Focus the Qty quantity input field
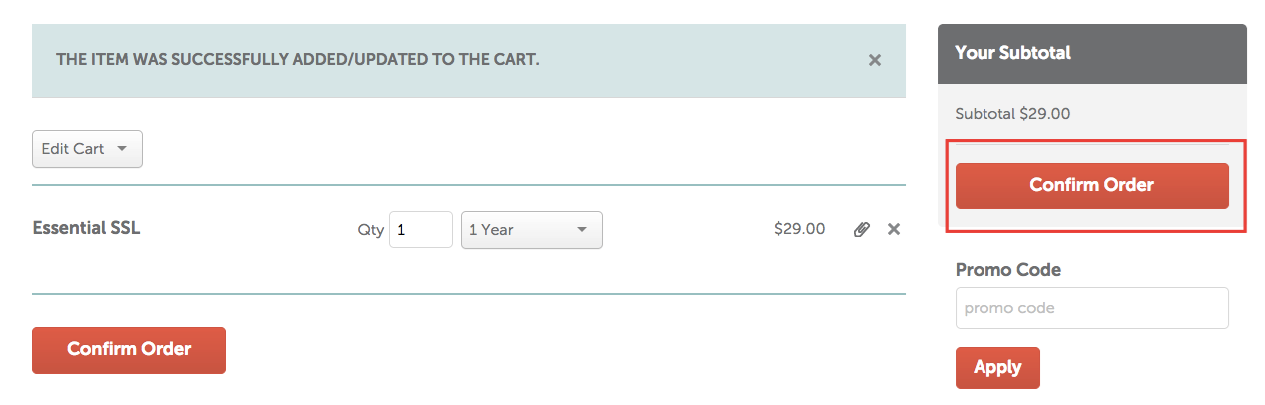Screen dimensions: 1265x405 (x=420, y=230)
